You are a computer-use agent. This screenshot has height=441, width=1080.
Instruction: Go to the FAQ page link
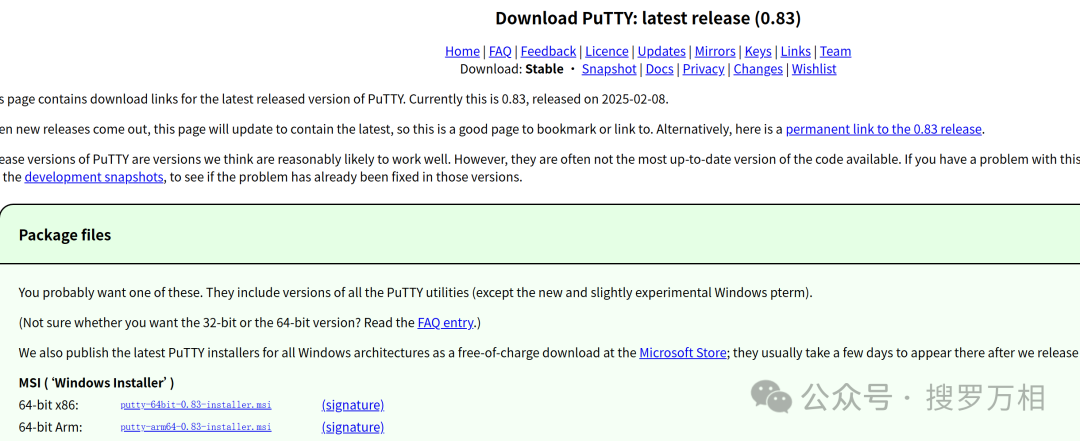pyautogui.click(x=500, y=51)
